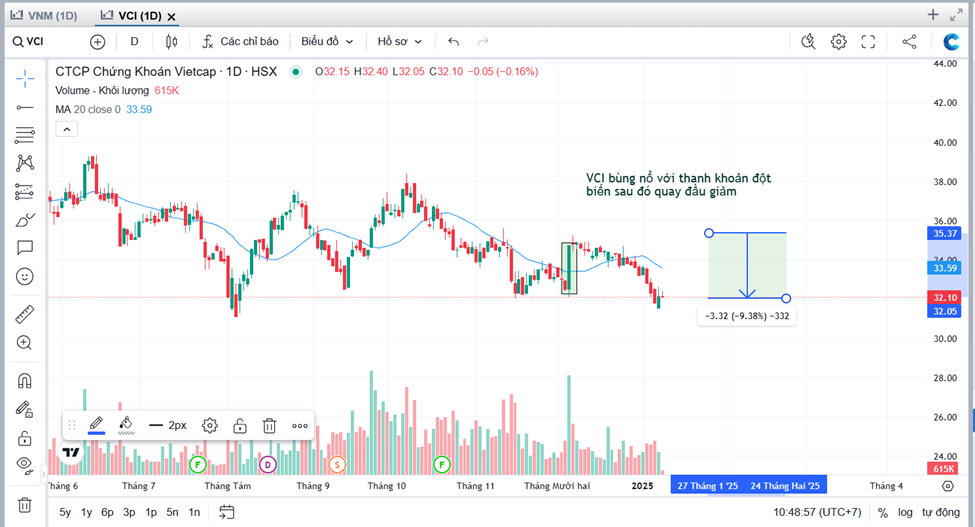The height and width of the screenshot is (527, 975).
Task: Select the pattern drawing tool
Action: (x=25, y=163)
